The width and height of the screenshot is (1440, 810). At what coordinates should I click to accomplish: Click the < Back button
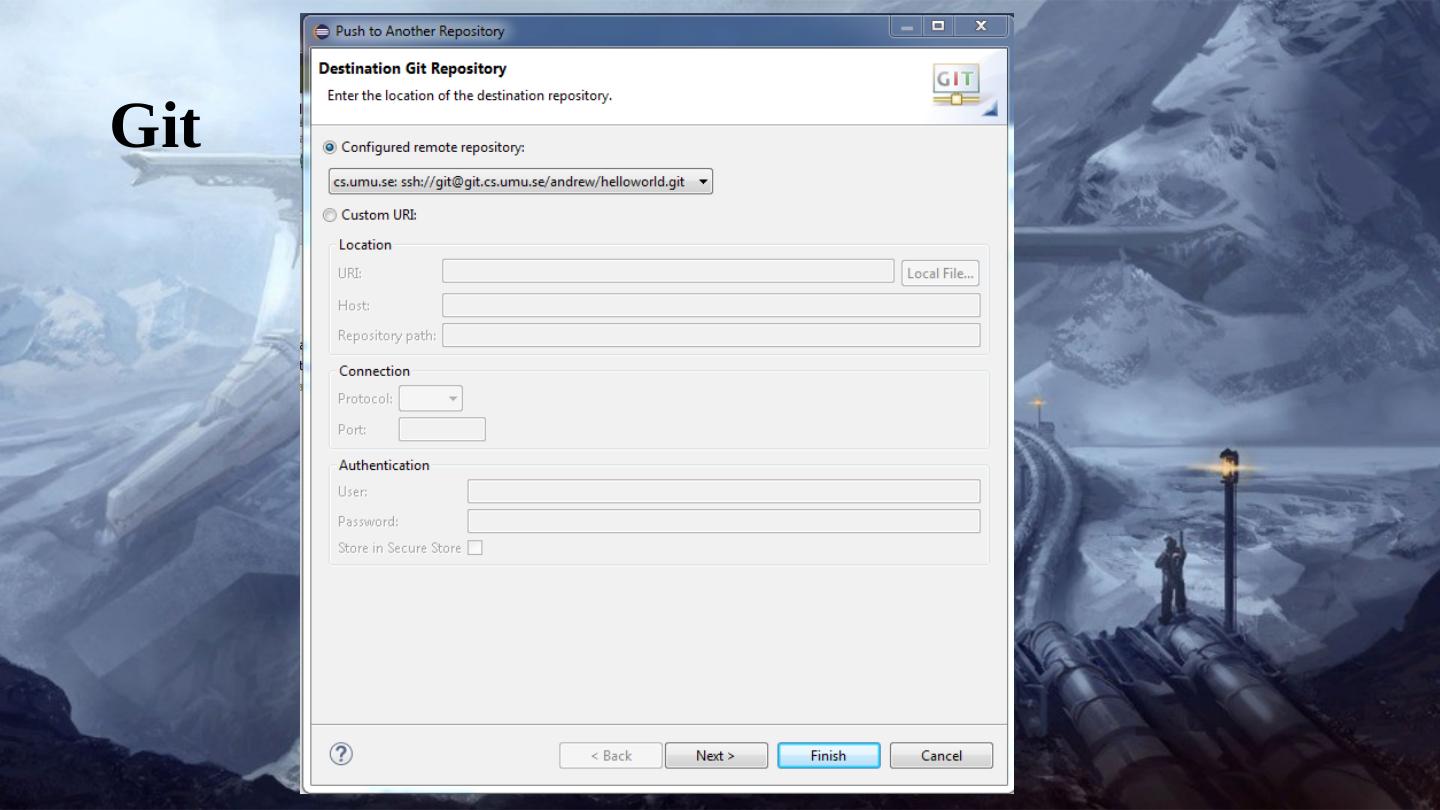click(x=610, y=756)
